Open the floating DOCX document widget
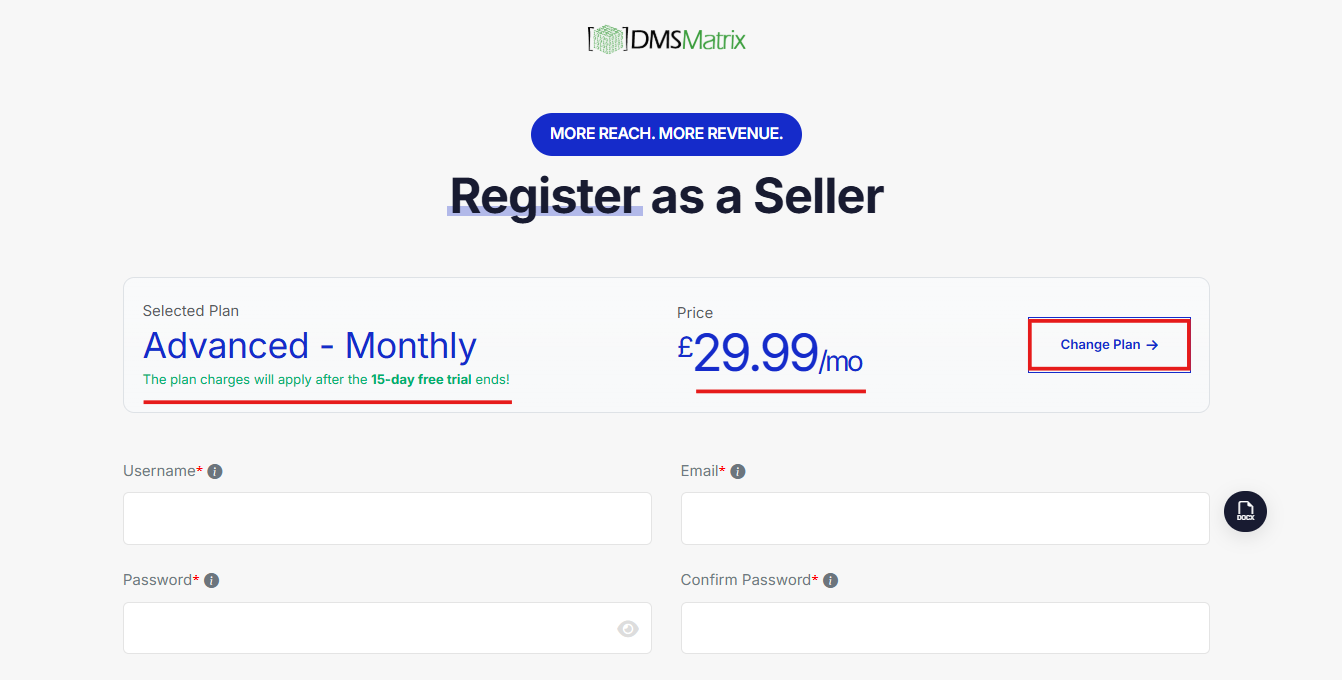Viewport: 1342px width, 680px height. pyautogui.click(x=1245, y=511)
